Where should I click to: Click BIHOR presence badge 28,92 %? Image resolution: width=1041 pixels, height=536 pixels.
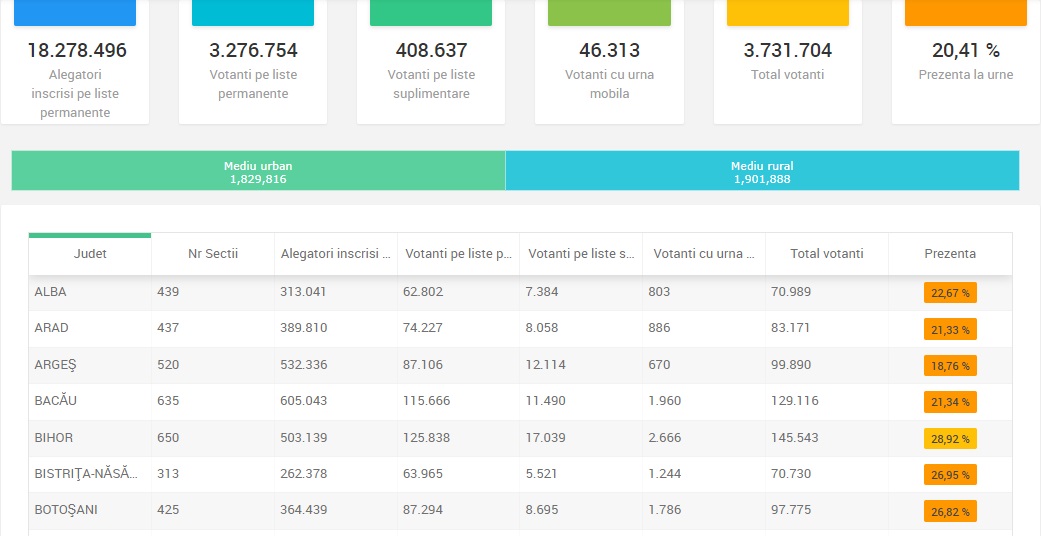pyautogui.click(x=950, y=439)
